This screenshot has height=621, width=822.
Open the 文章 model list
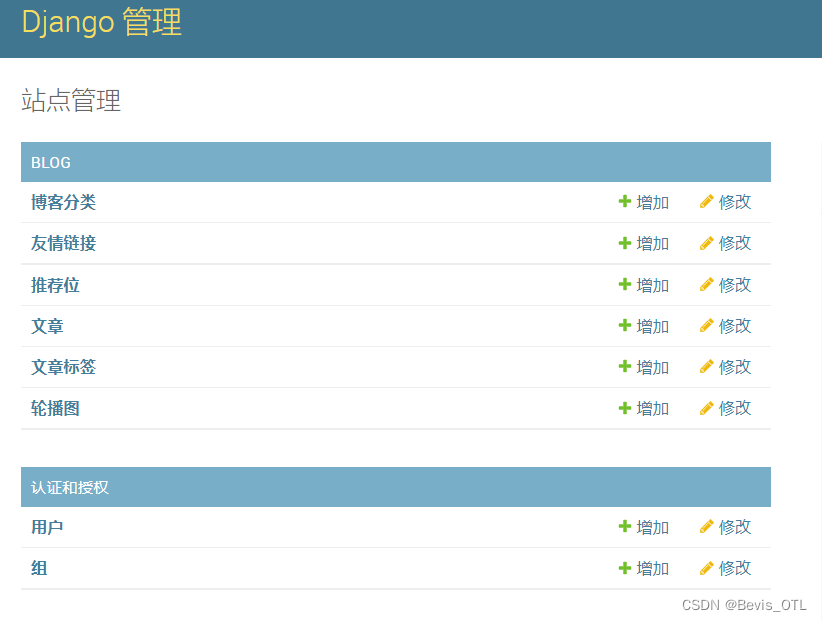coord(46,325)
